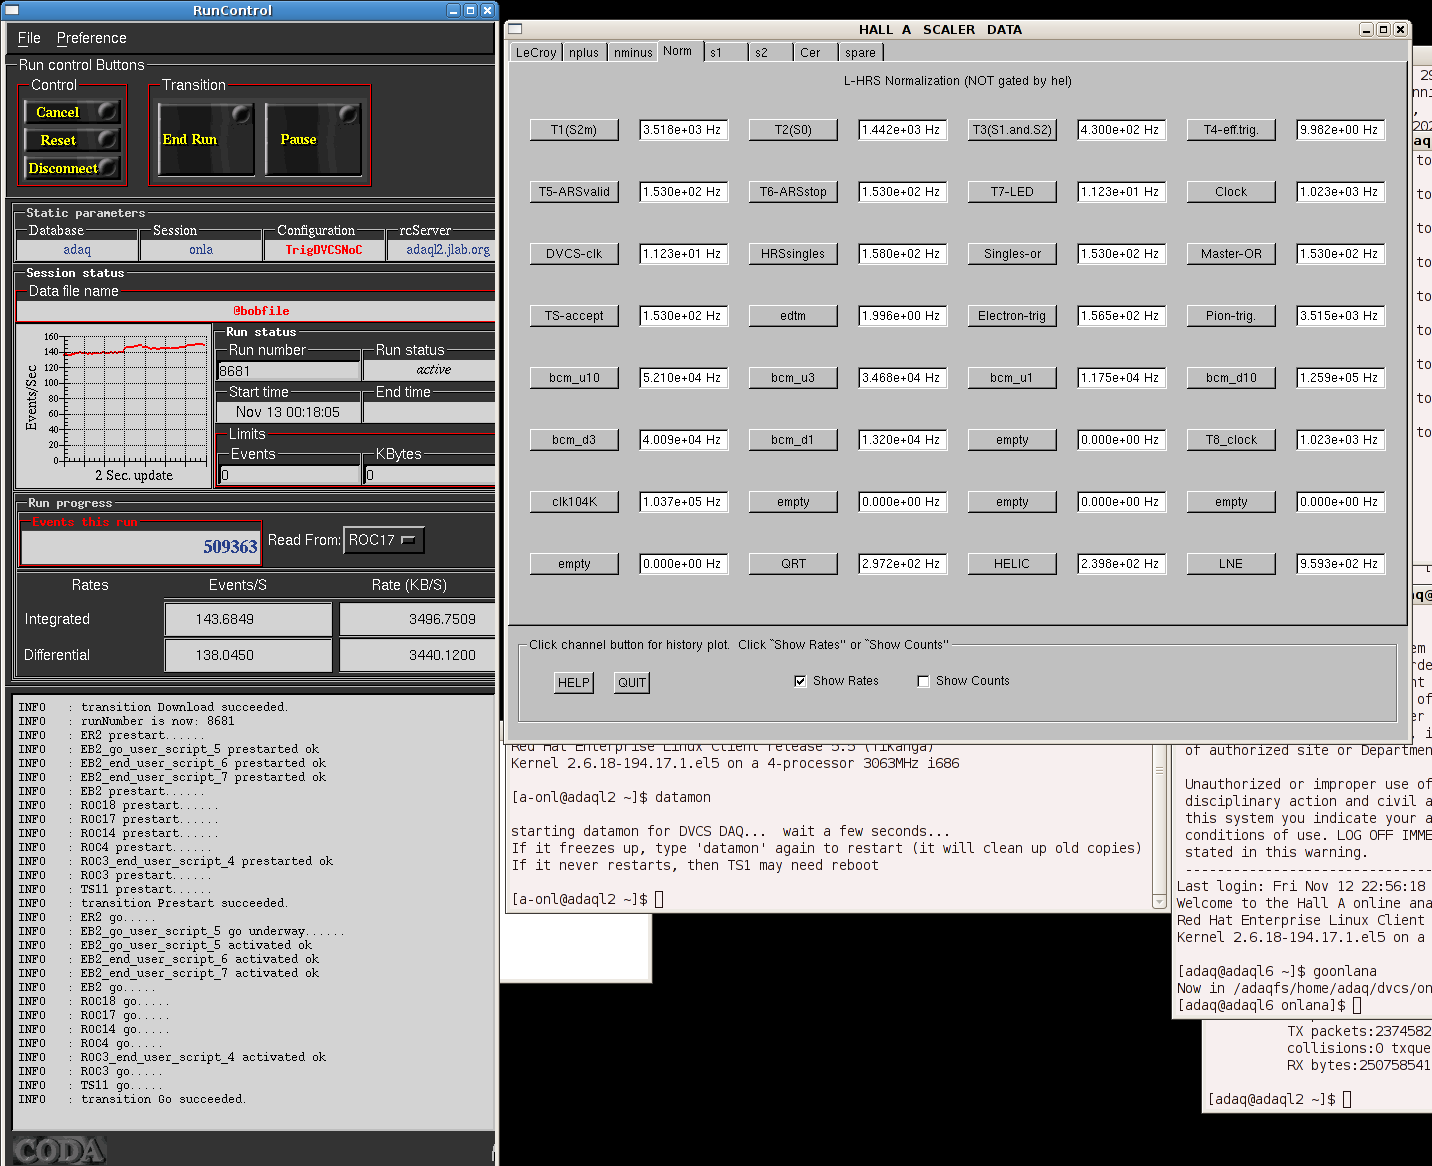Click the LNE channel button

[1231, 564]
